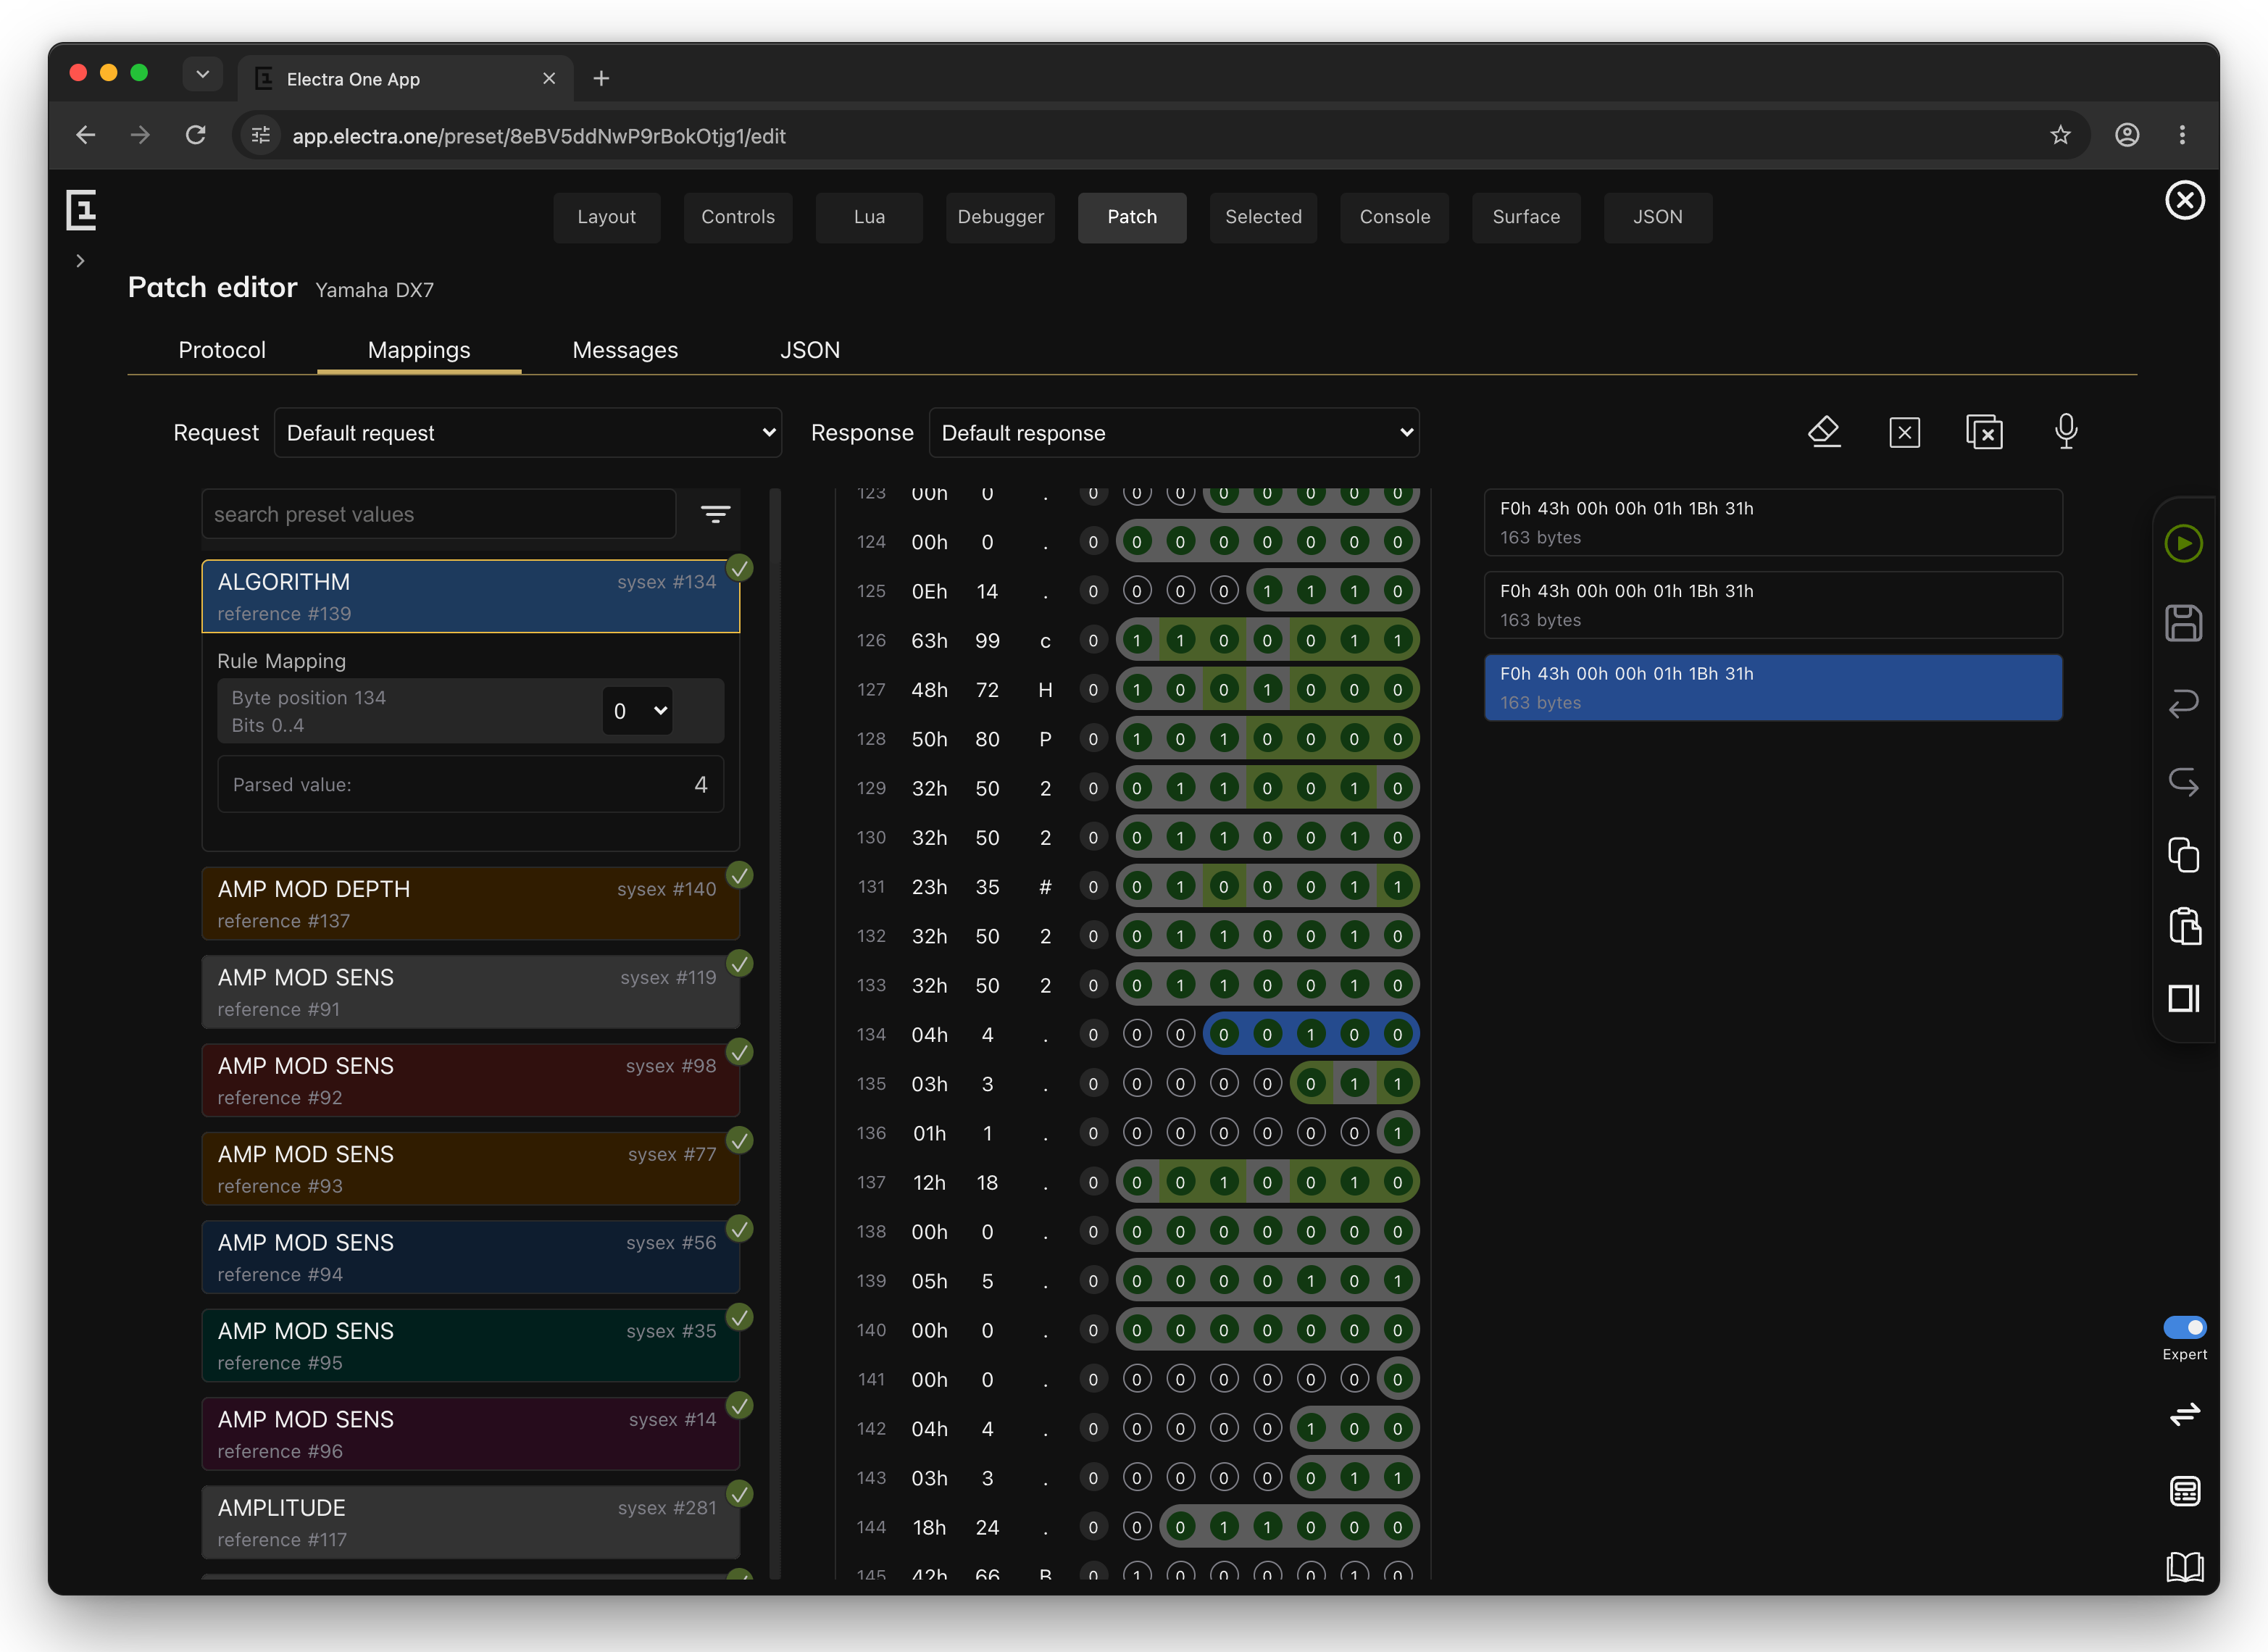Screen dimensions: 2268x1652
Task: Reload the browser page
Action: pos(196,135)
